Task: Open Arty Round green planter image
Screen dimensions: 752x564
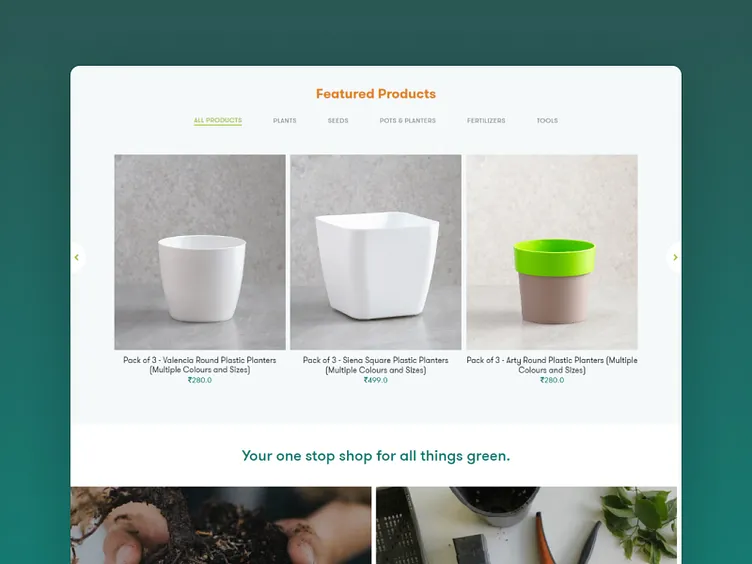Action: [x=552, y=252]
